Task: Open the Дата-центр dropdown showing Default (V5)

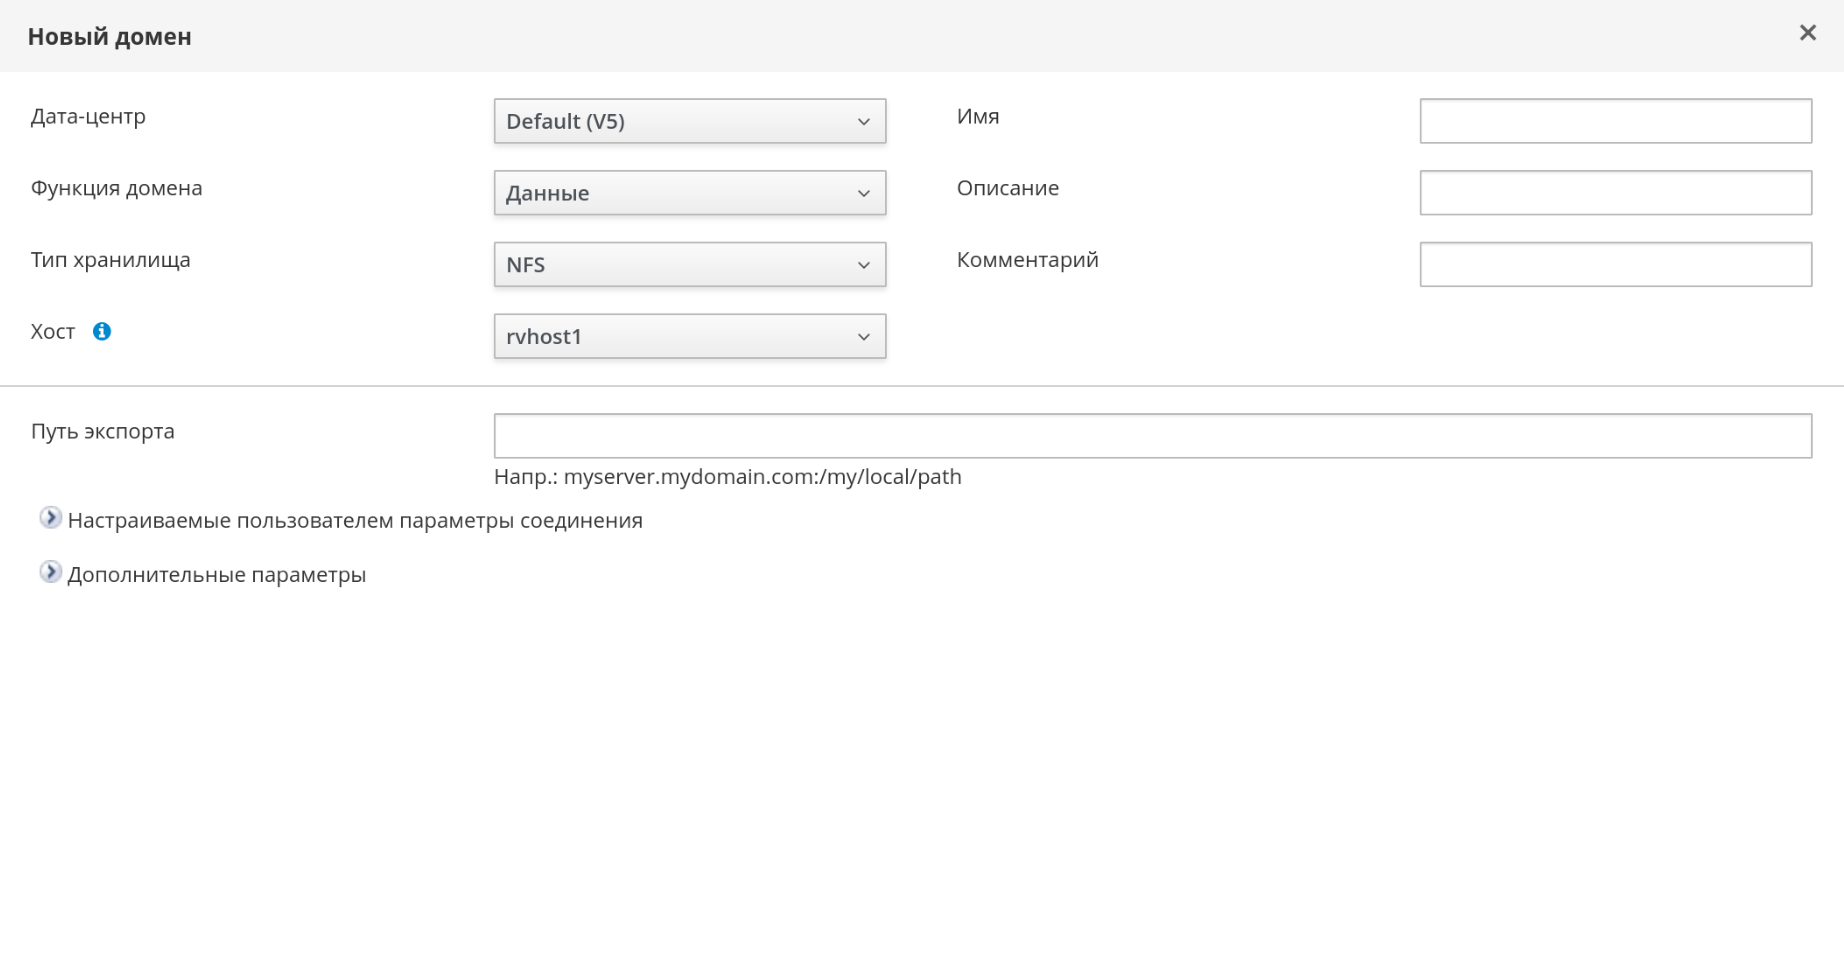Action: click(x=689, y=121)
